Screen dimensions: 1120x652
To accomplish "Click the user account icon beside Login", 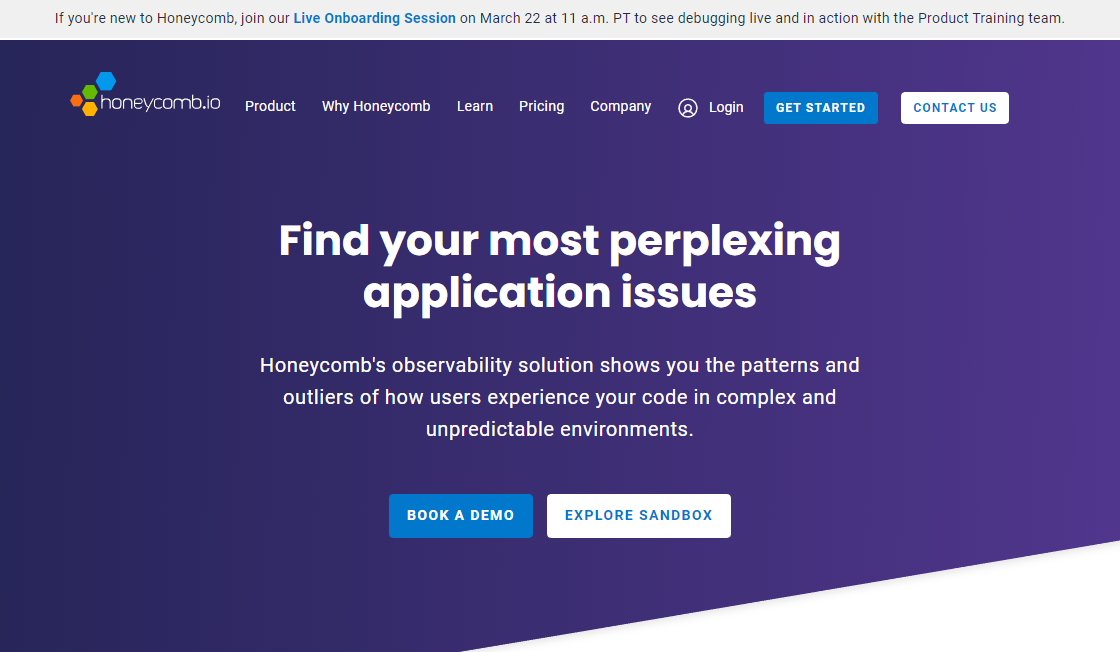I will point(687,108).
